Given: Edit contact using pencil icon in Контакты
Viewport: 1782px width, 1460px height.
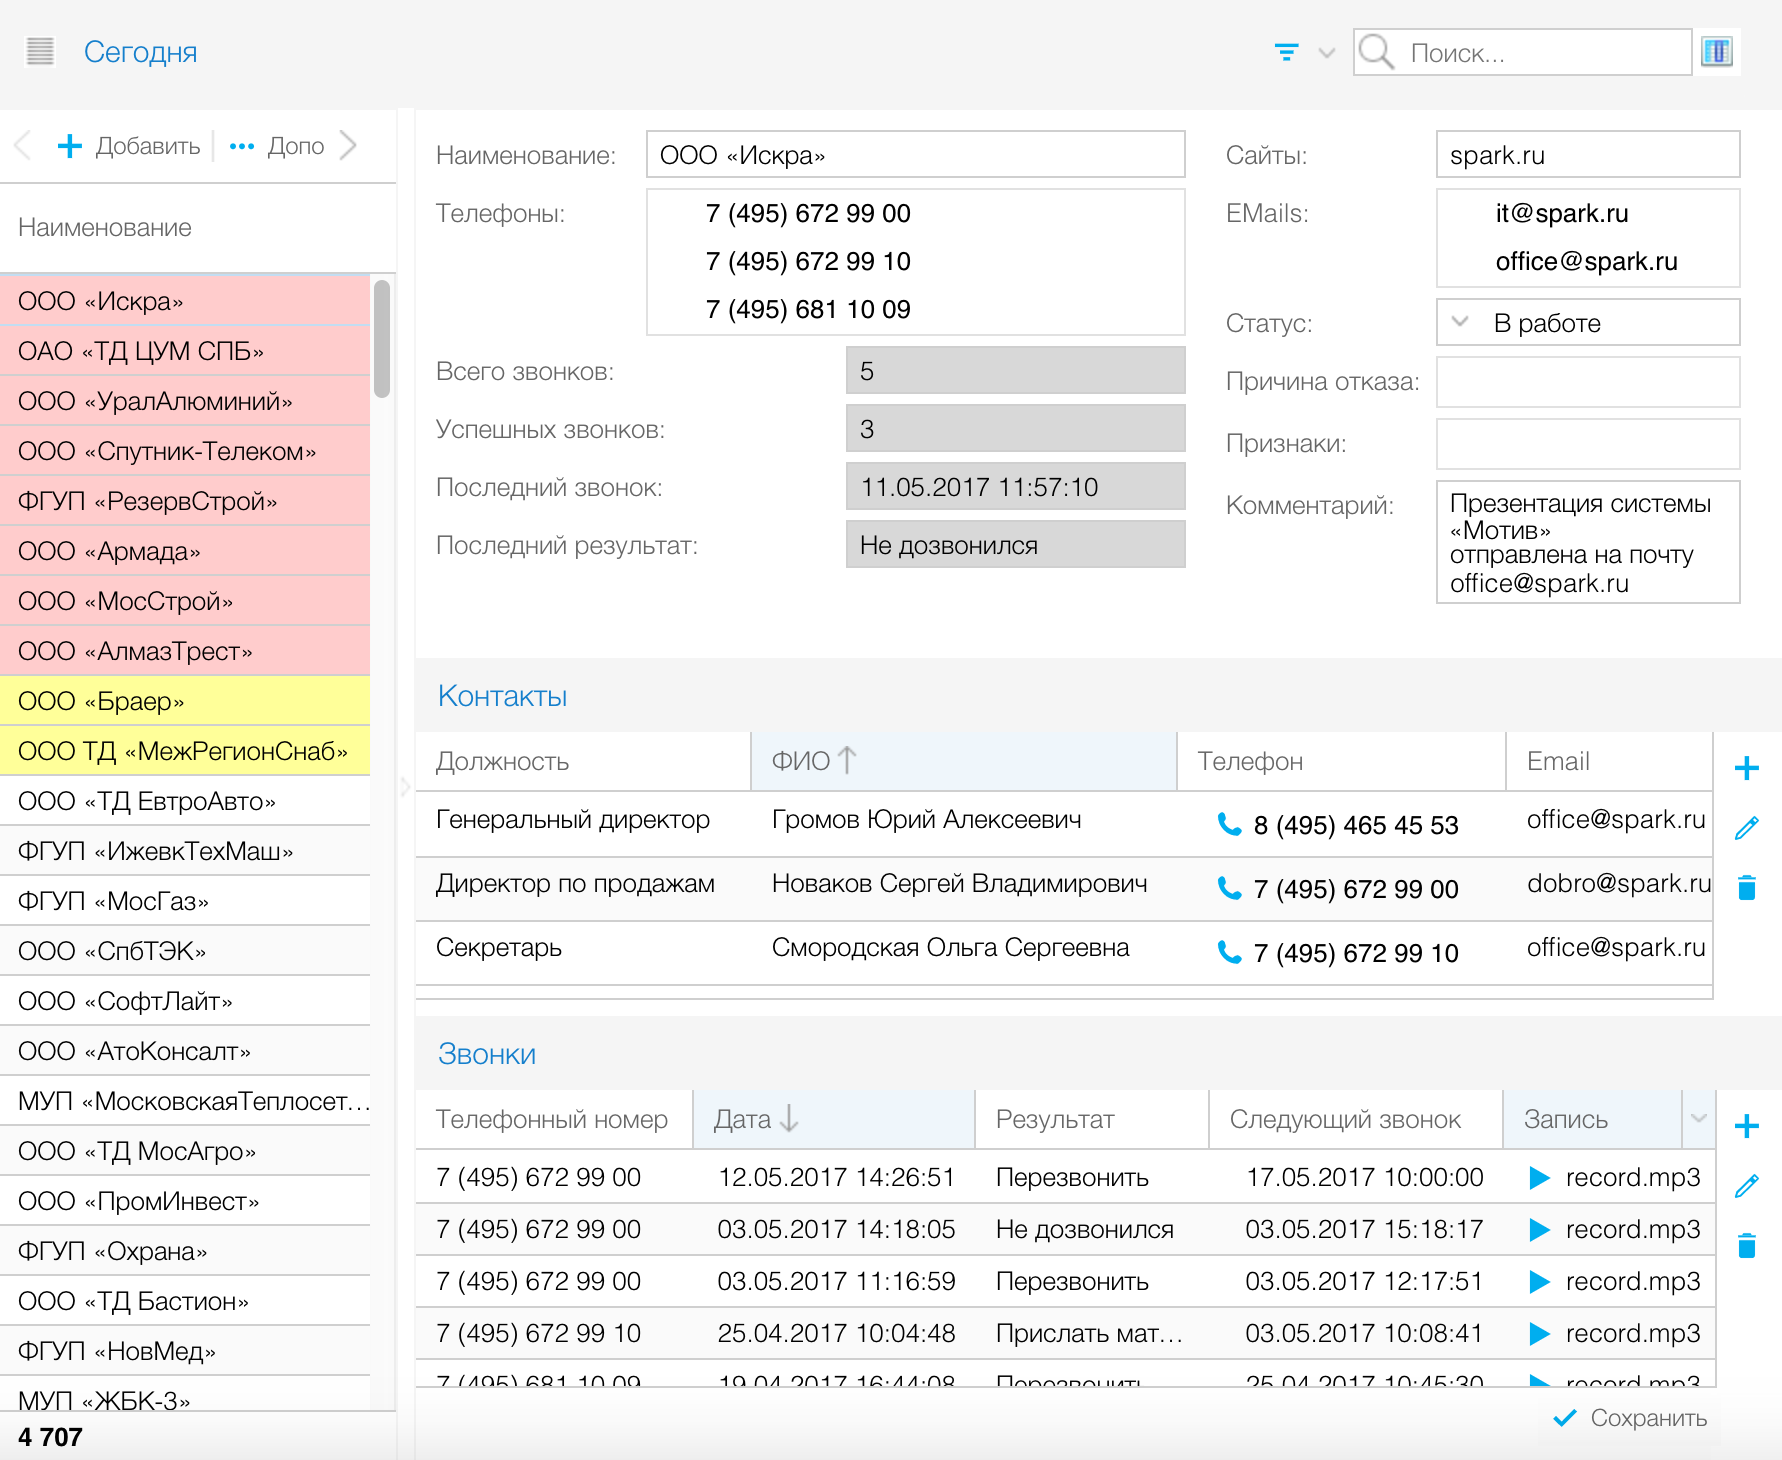Looking at the screenshot, I should 1746,828.
